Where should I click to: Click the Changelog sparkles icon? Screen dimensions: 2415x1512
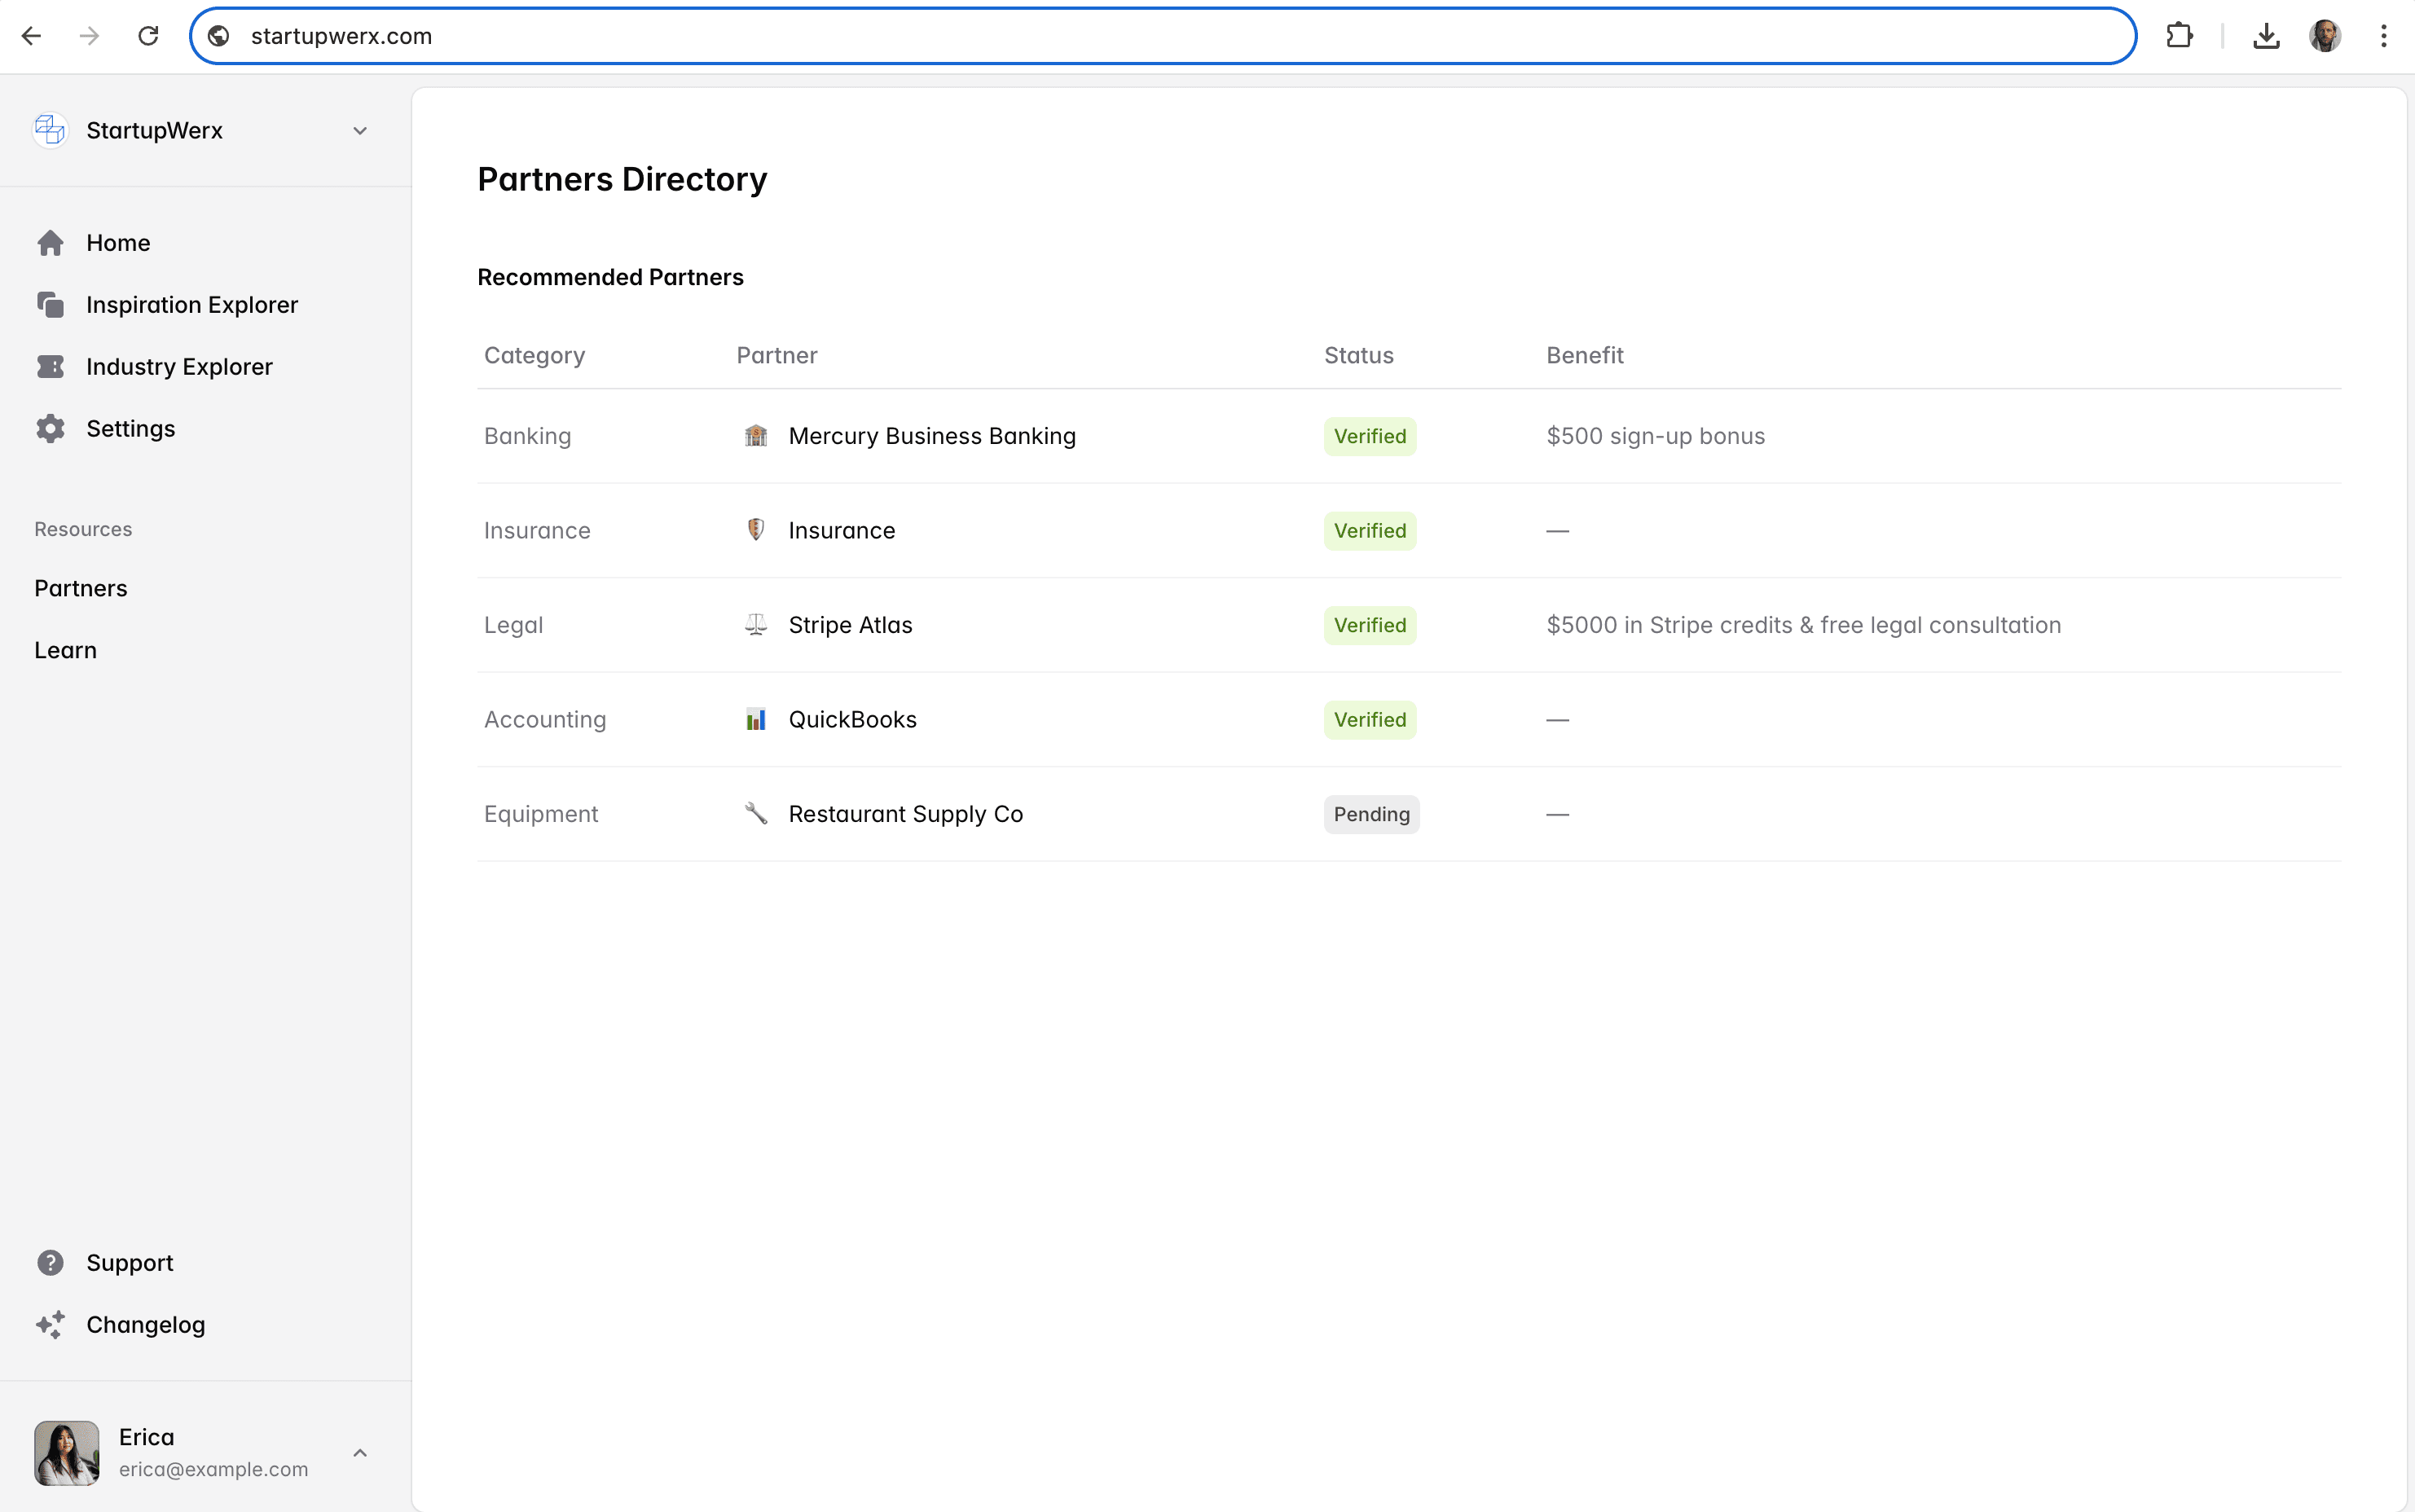pos(50,1325)
